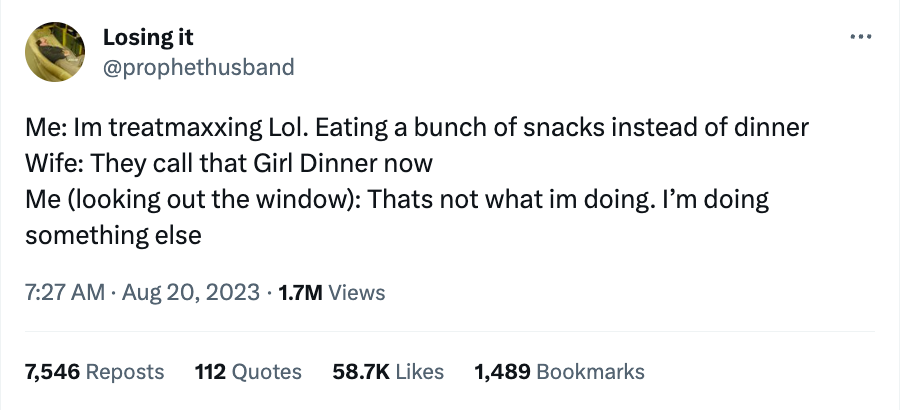Viewport: 900px width, 410px height.
Task: Click the Views label beside 1.7M
Action: point(356,293)
